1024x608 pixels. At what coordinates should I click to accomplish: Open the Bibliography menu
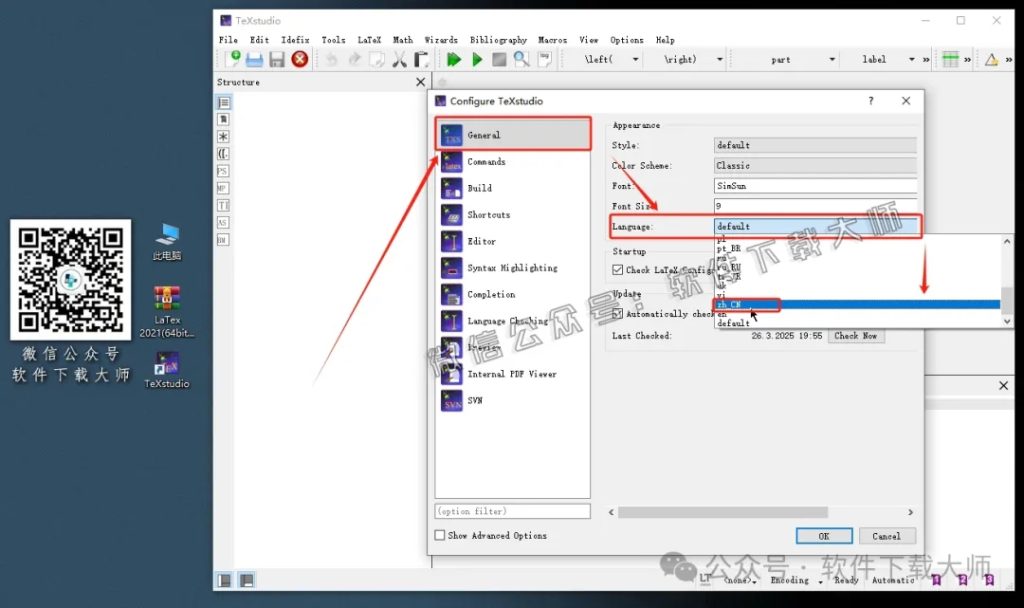pyautogui.click(x=498, y=40)
